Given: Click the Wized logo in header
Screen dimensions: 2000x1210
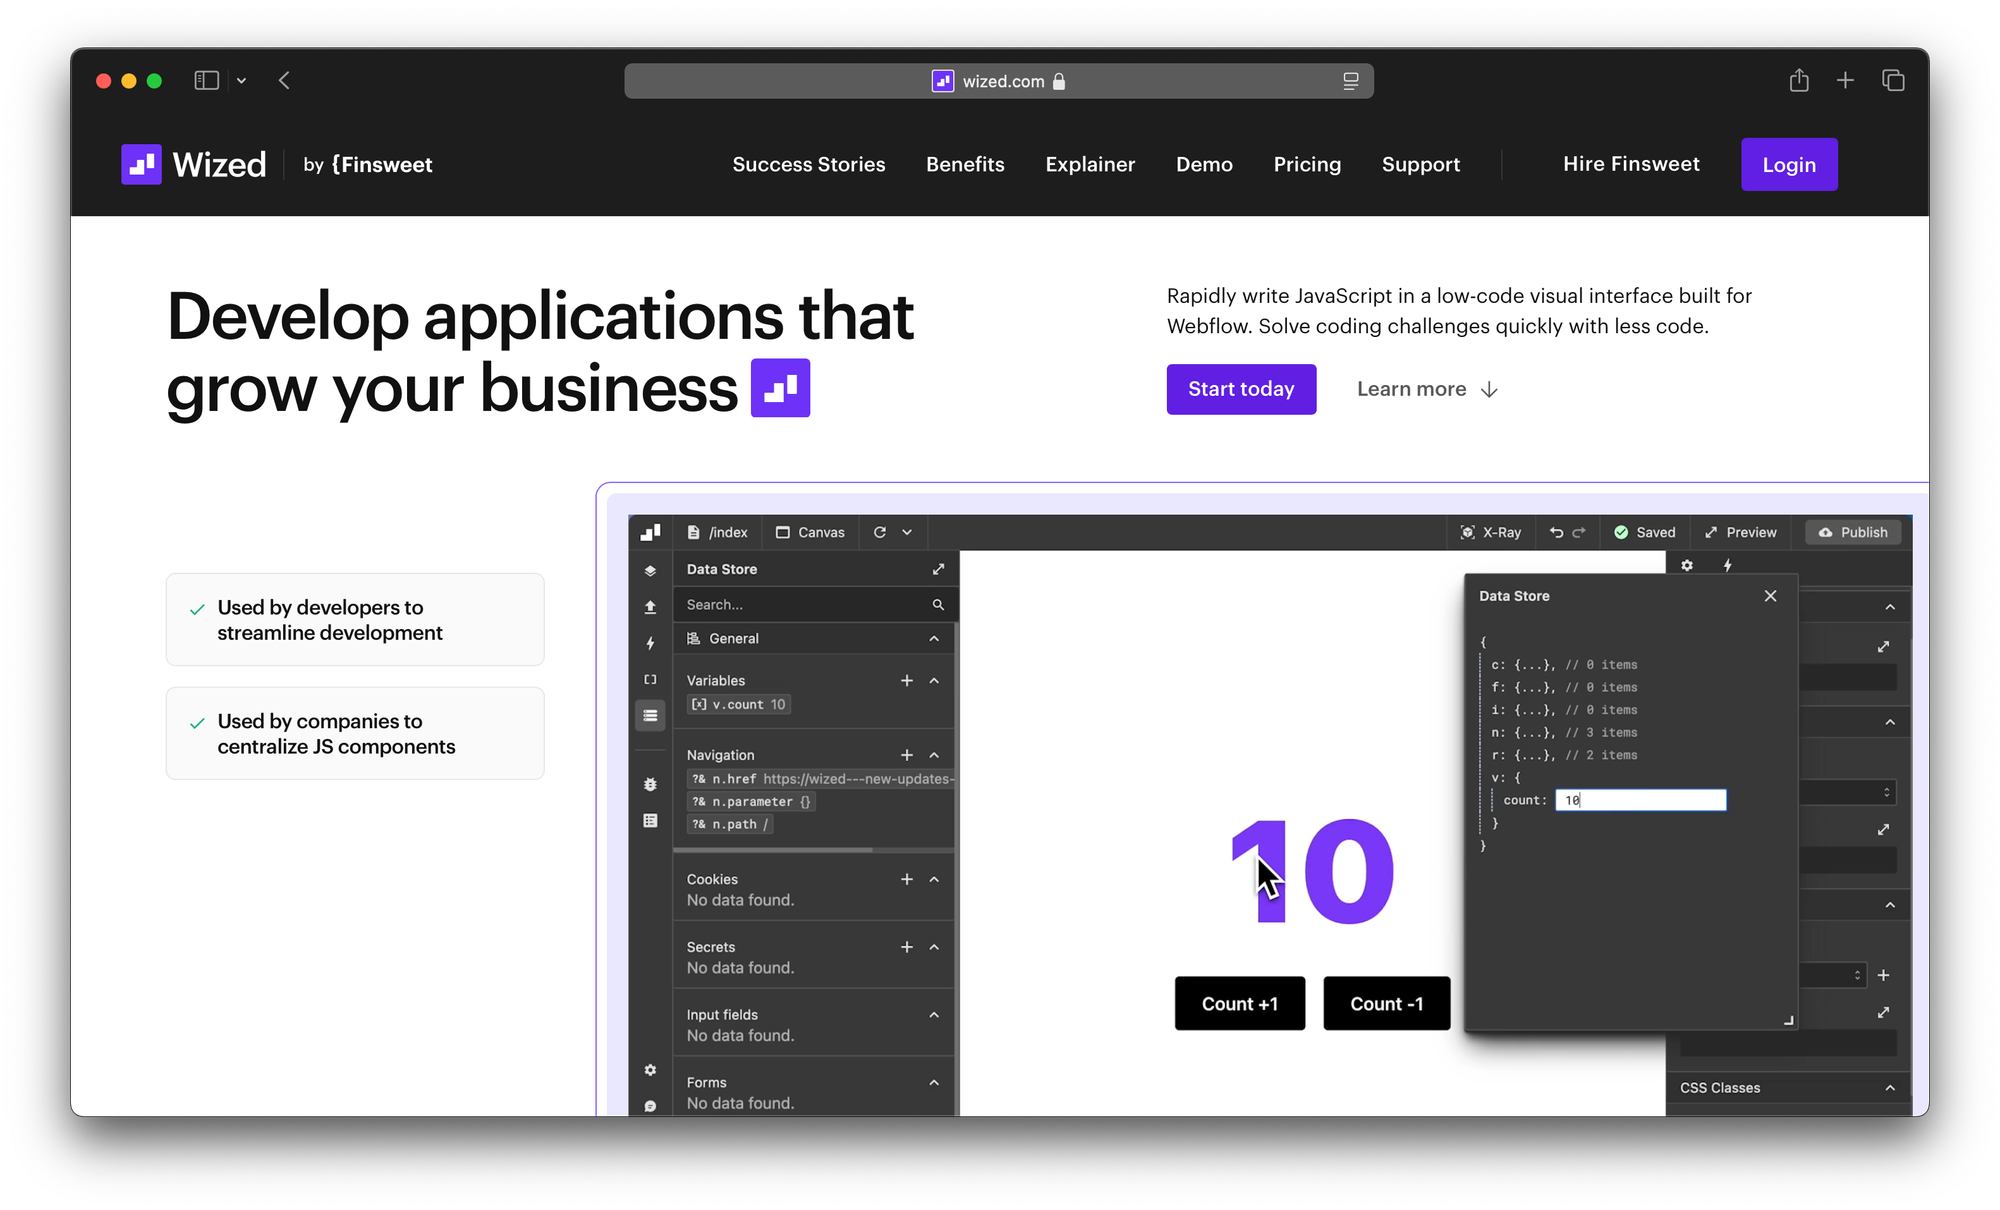Looking at the screenshot, I should pos(194,164).
